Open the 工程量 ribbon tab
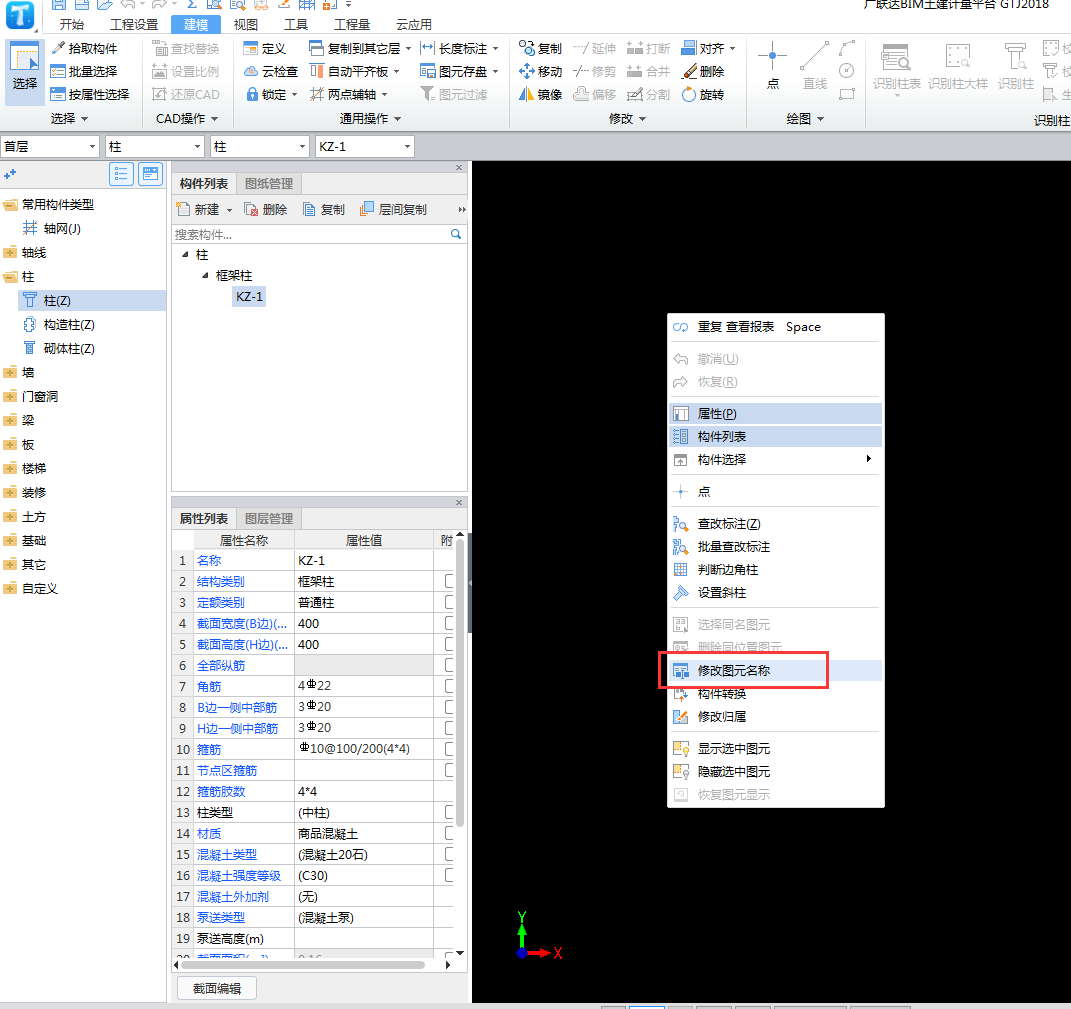This screenshot has width=1071, height=1009. click(352, 25)
